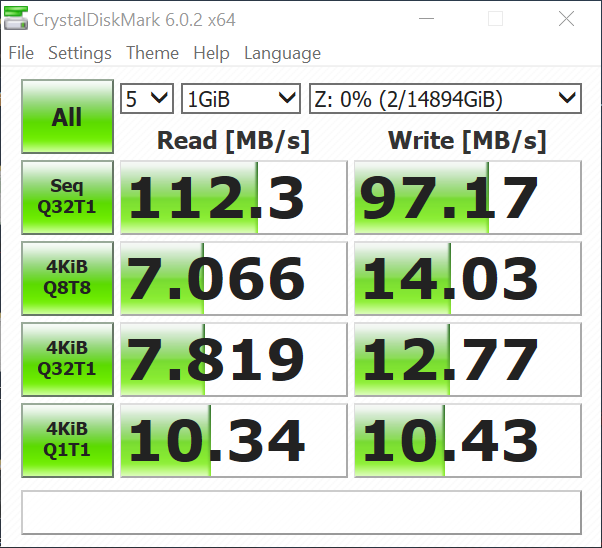This screenshot has height=548, width=602.
Task: Start the 4KiB Q8T8 test
Action: [x=67, y=278]
